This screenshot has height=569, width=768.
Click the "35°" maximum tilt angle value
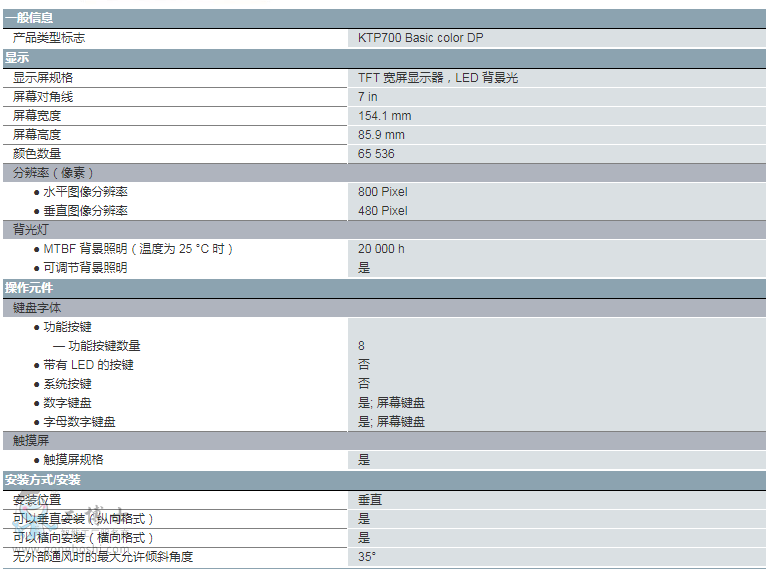(x=367, y=557)
